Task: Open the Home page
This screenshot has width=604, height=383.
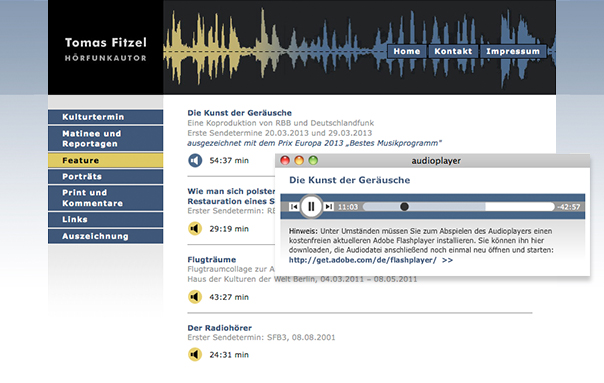Action: [x=407, y=51]
